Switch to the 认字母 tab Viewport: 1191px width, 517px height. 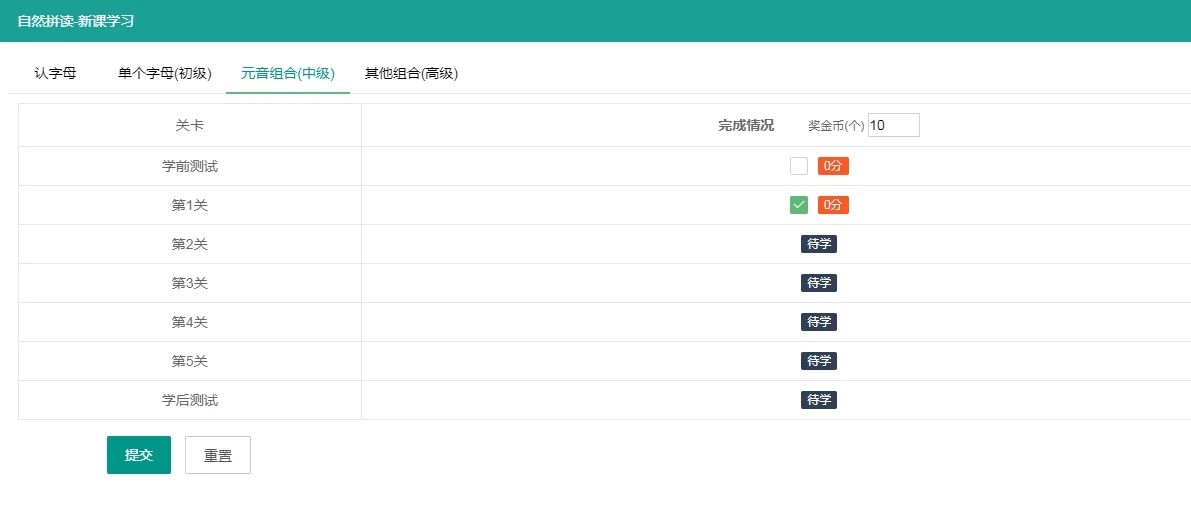pyautogui.click(x=55, y=74)
